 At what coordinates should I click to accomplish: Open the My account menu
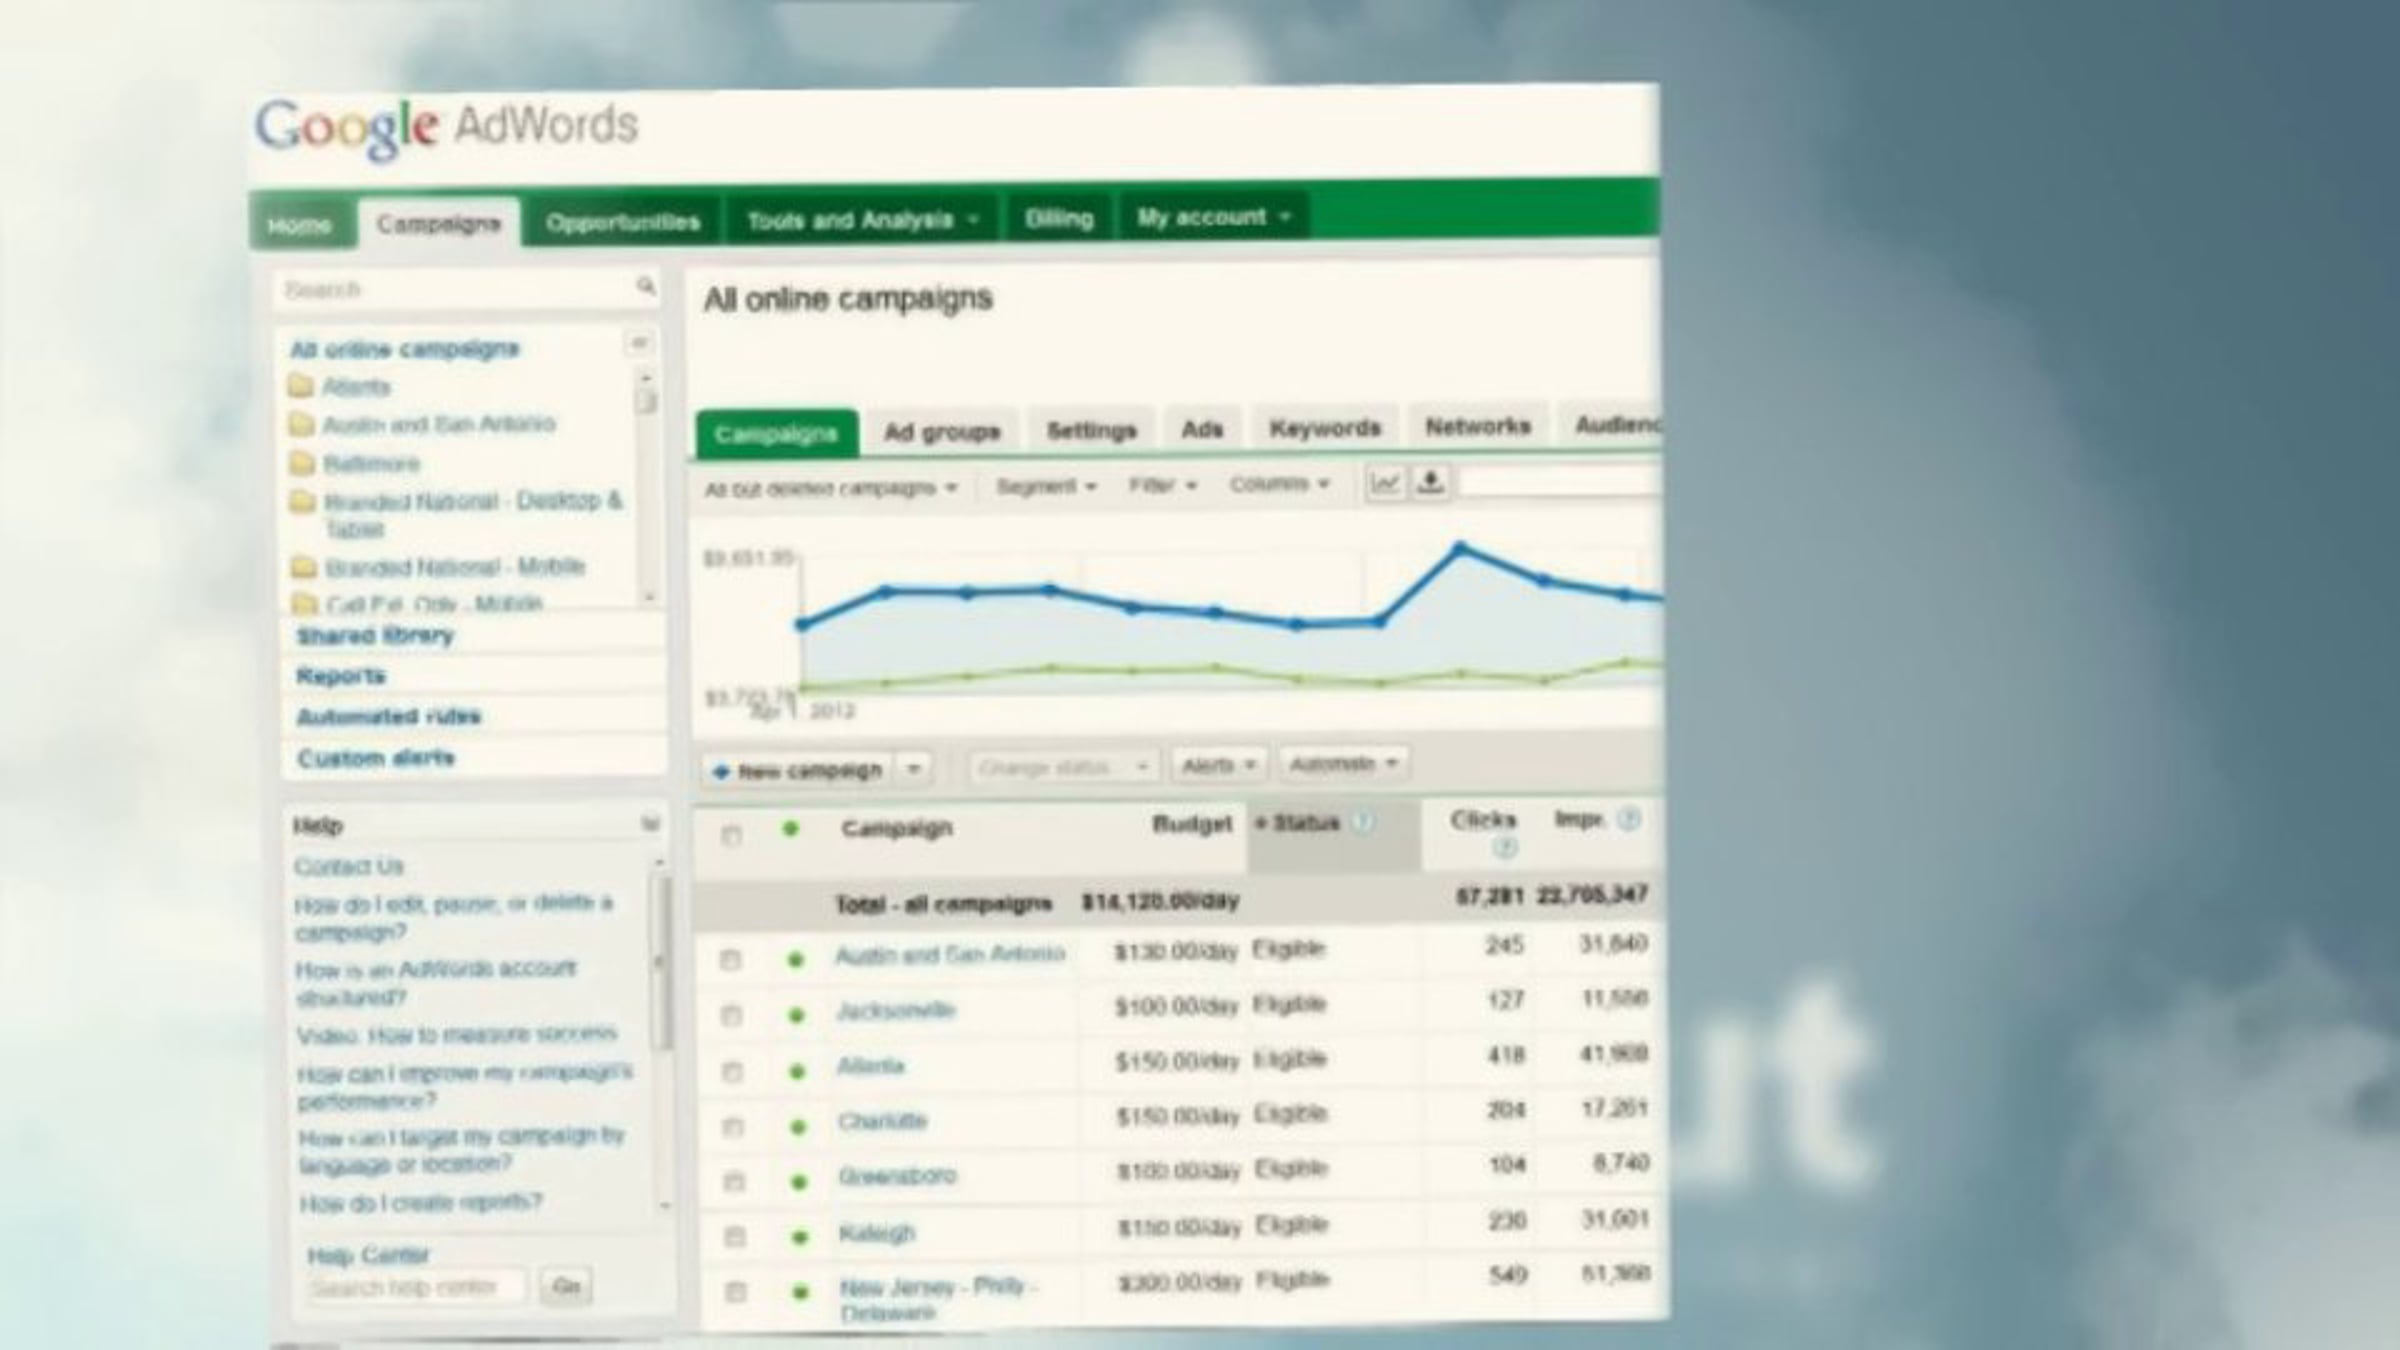tap(1213, 217)
